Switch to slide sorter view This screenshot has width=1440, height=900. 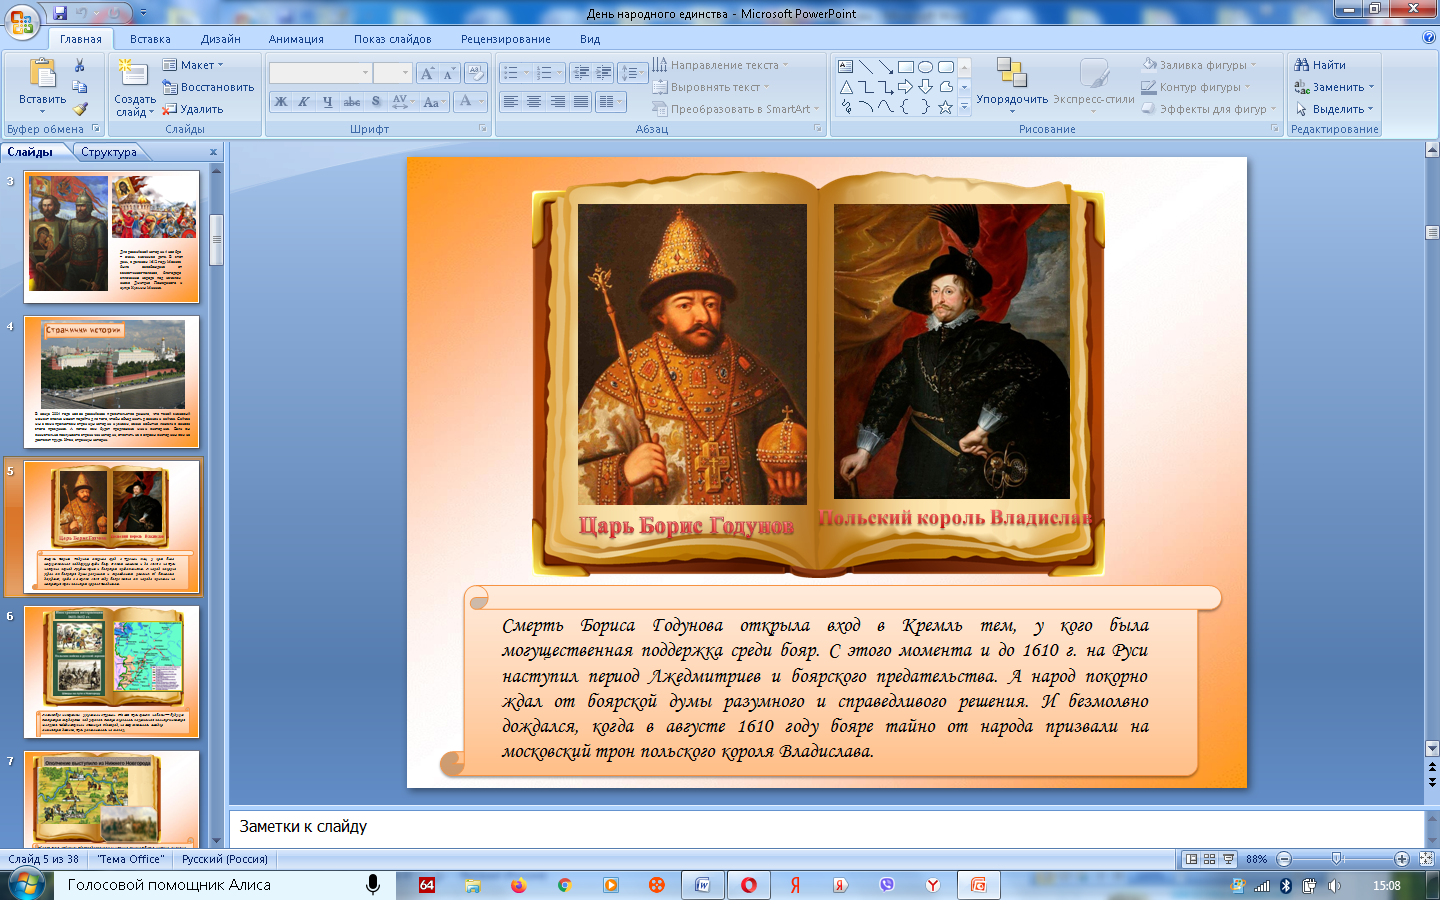click(1209, 859)
